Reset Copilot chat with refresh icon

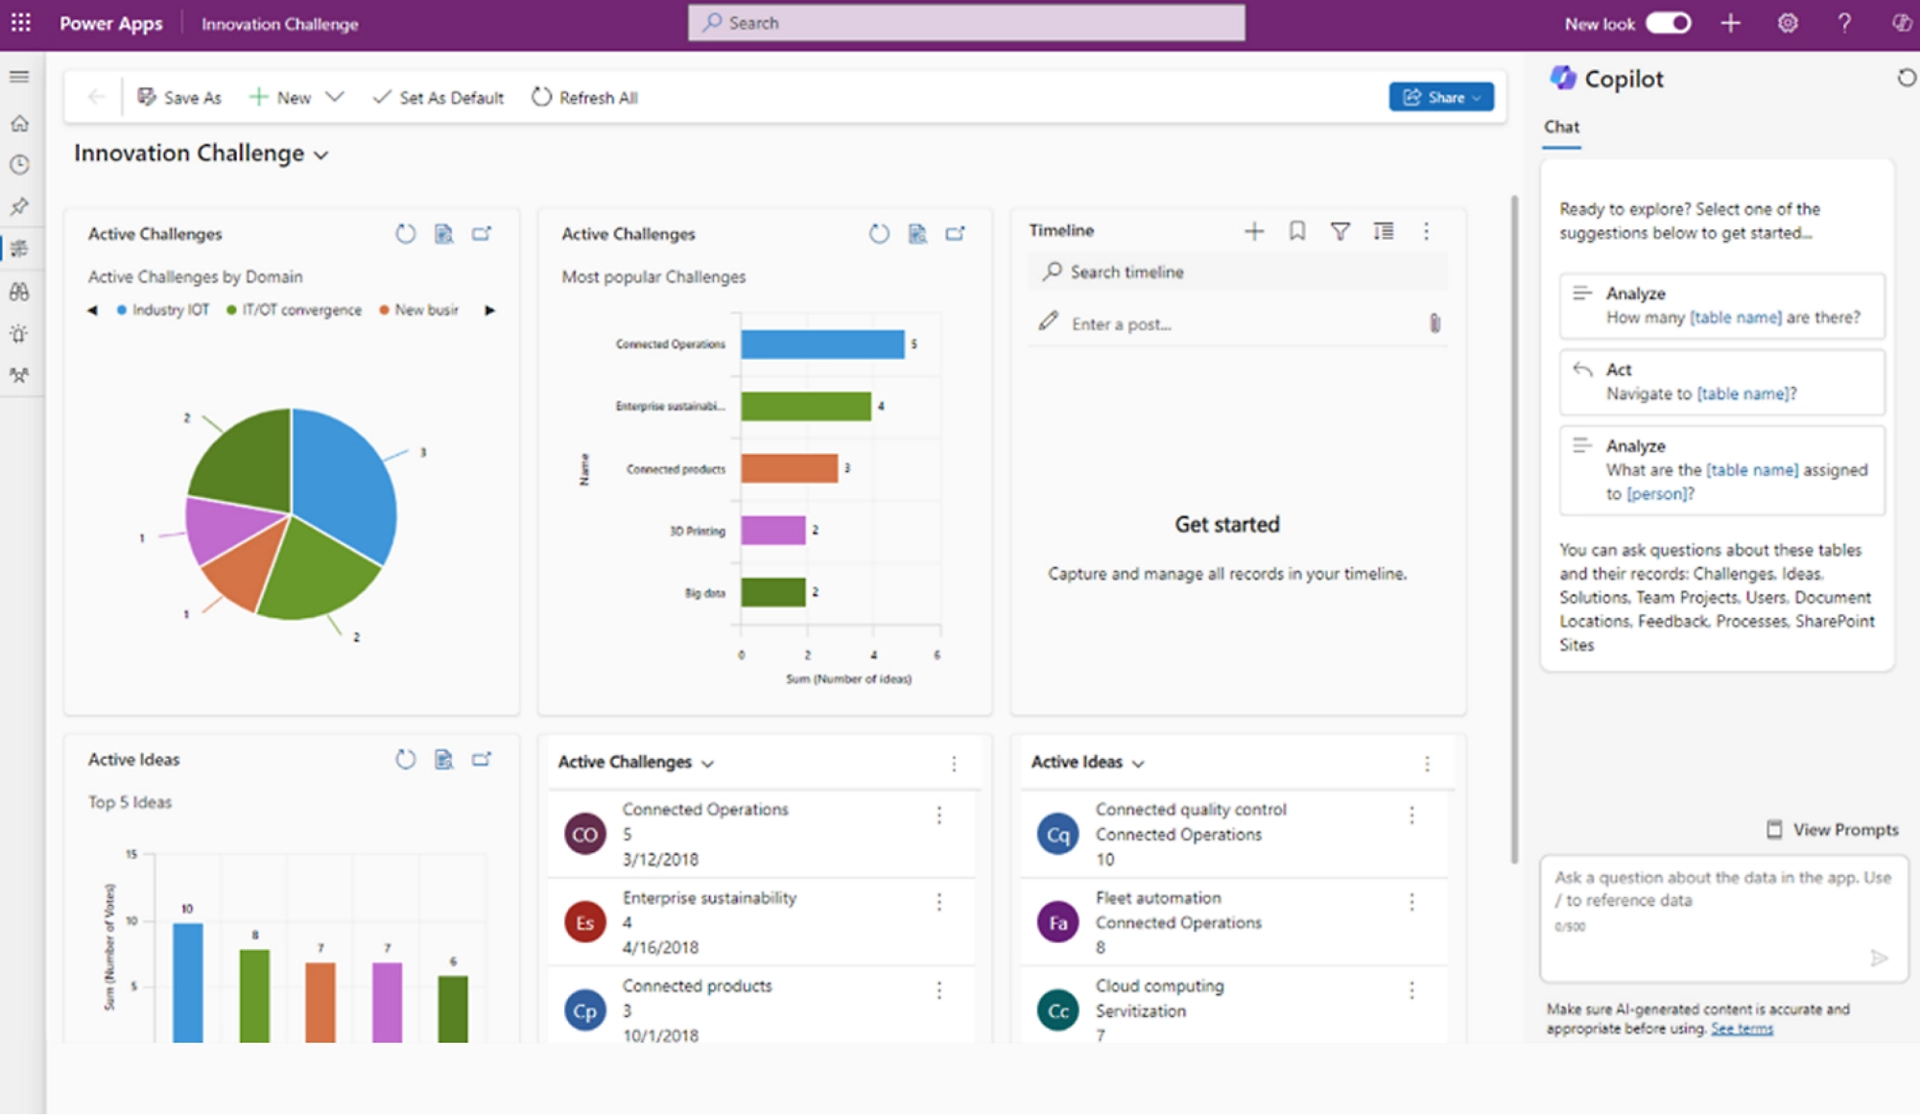coord(1906,78)
